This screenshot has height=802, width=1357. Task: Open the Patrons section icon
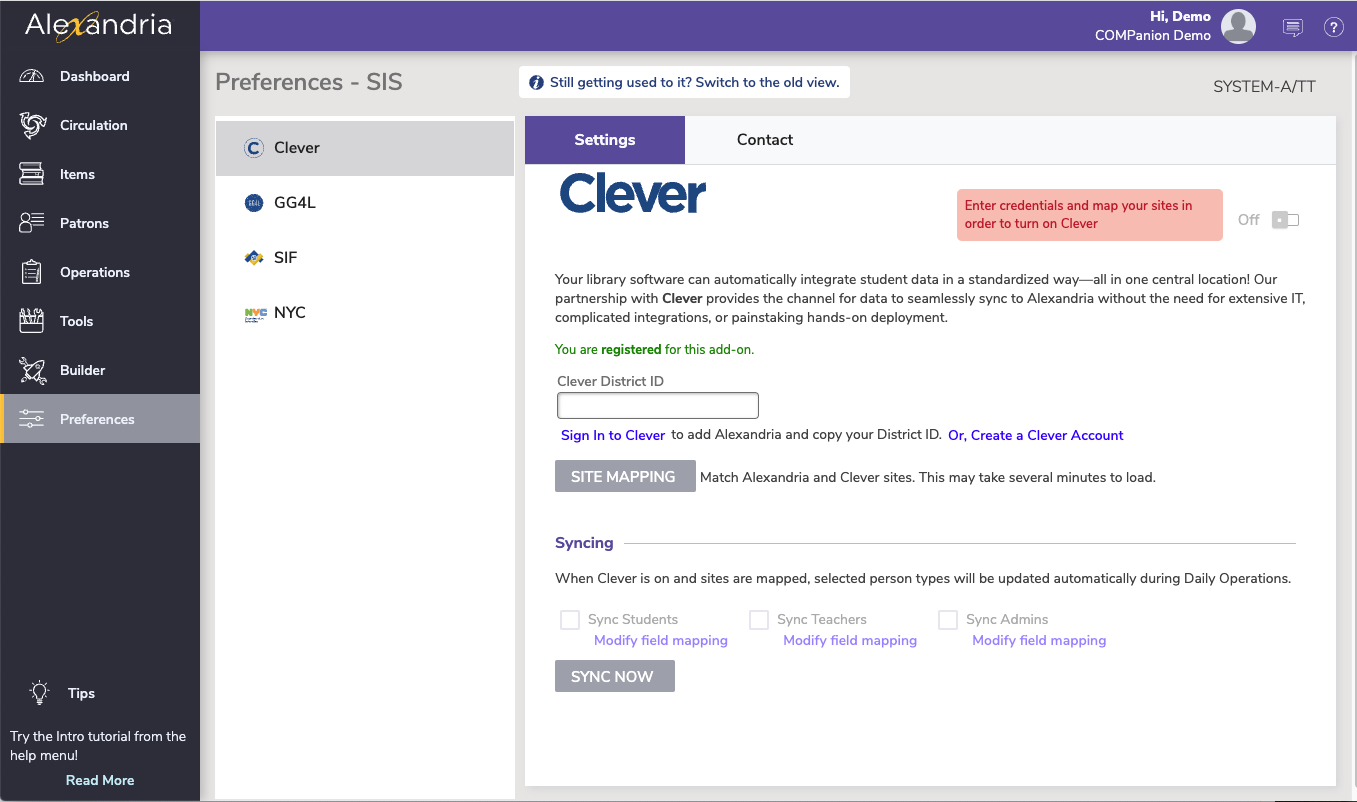click(32, 224)
